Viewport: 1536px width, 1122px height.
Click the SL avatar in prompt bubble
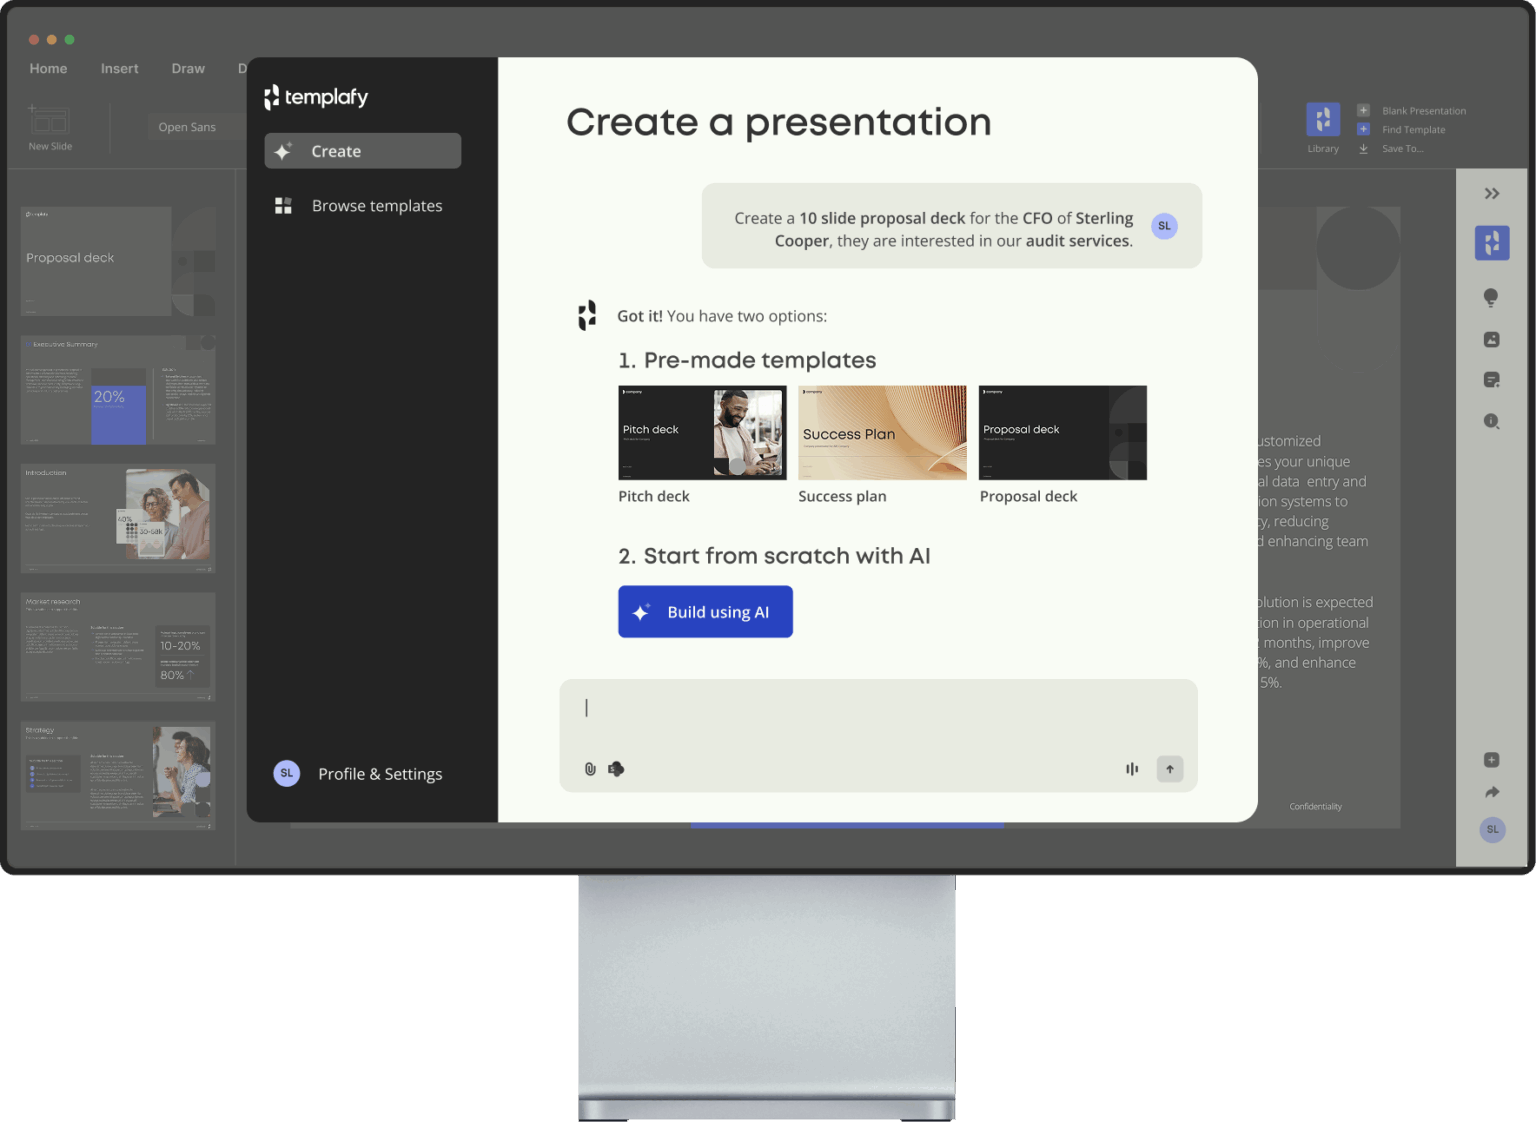[x=1164, y=226]
